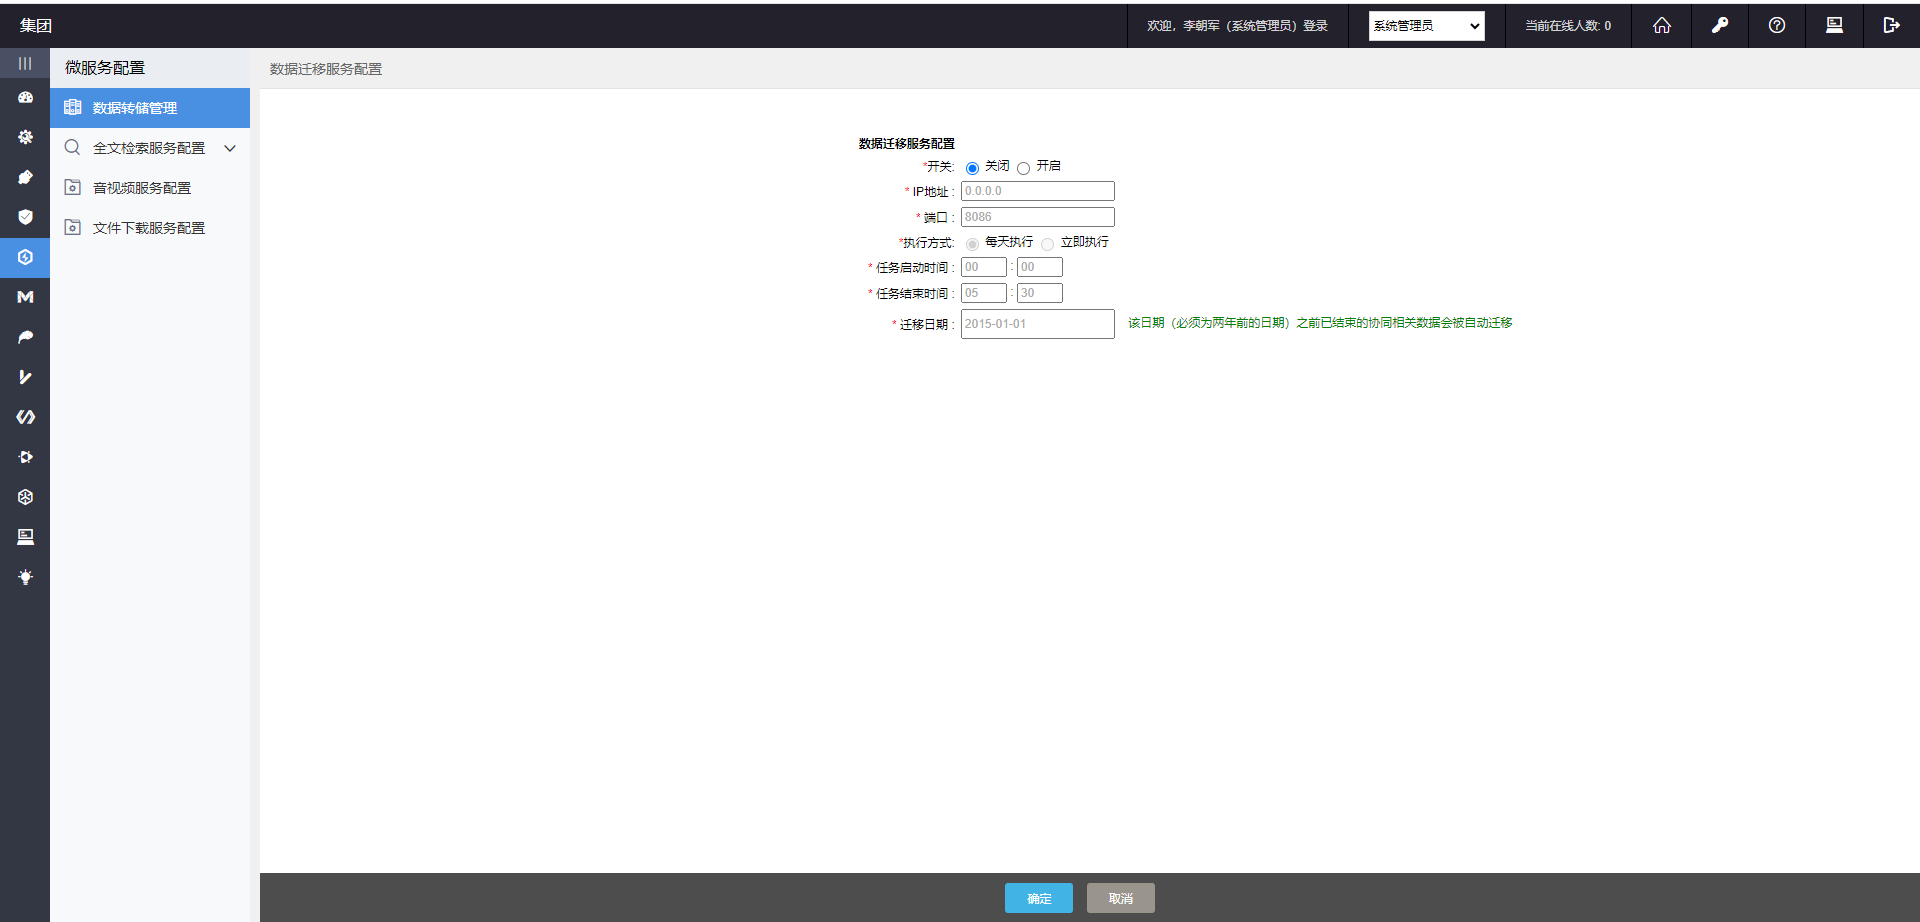
Task: Click the 任务结束时间 minute field
Action: 1040,293
